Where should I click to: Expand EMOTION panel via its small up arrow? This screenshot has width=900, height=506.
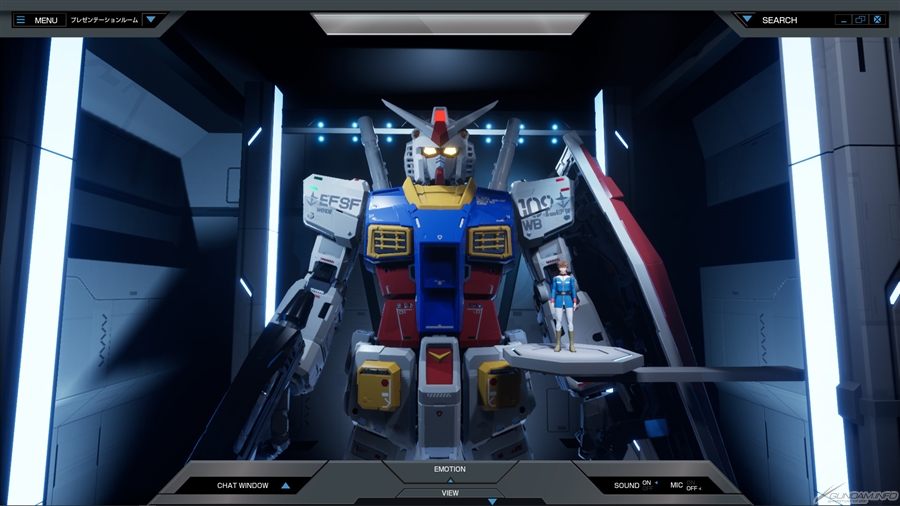(450, 480)
